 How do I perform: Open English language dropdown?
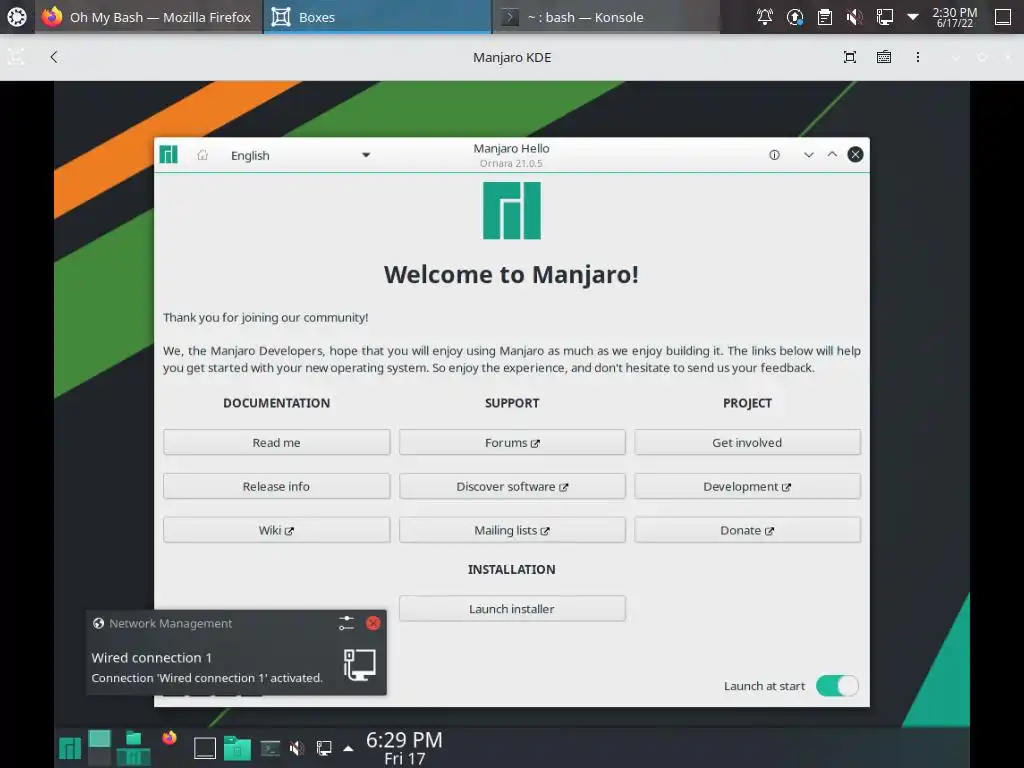(300, 155)
